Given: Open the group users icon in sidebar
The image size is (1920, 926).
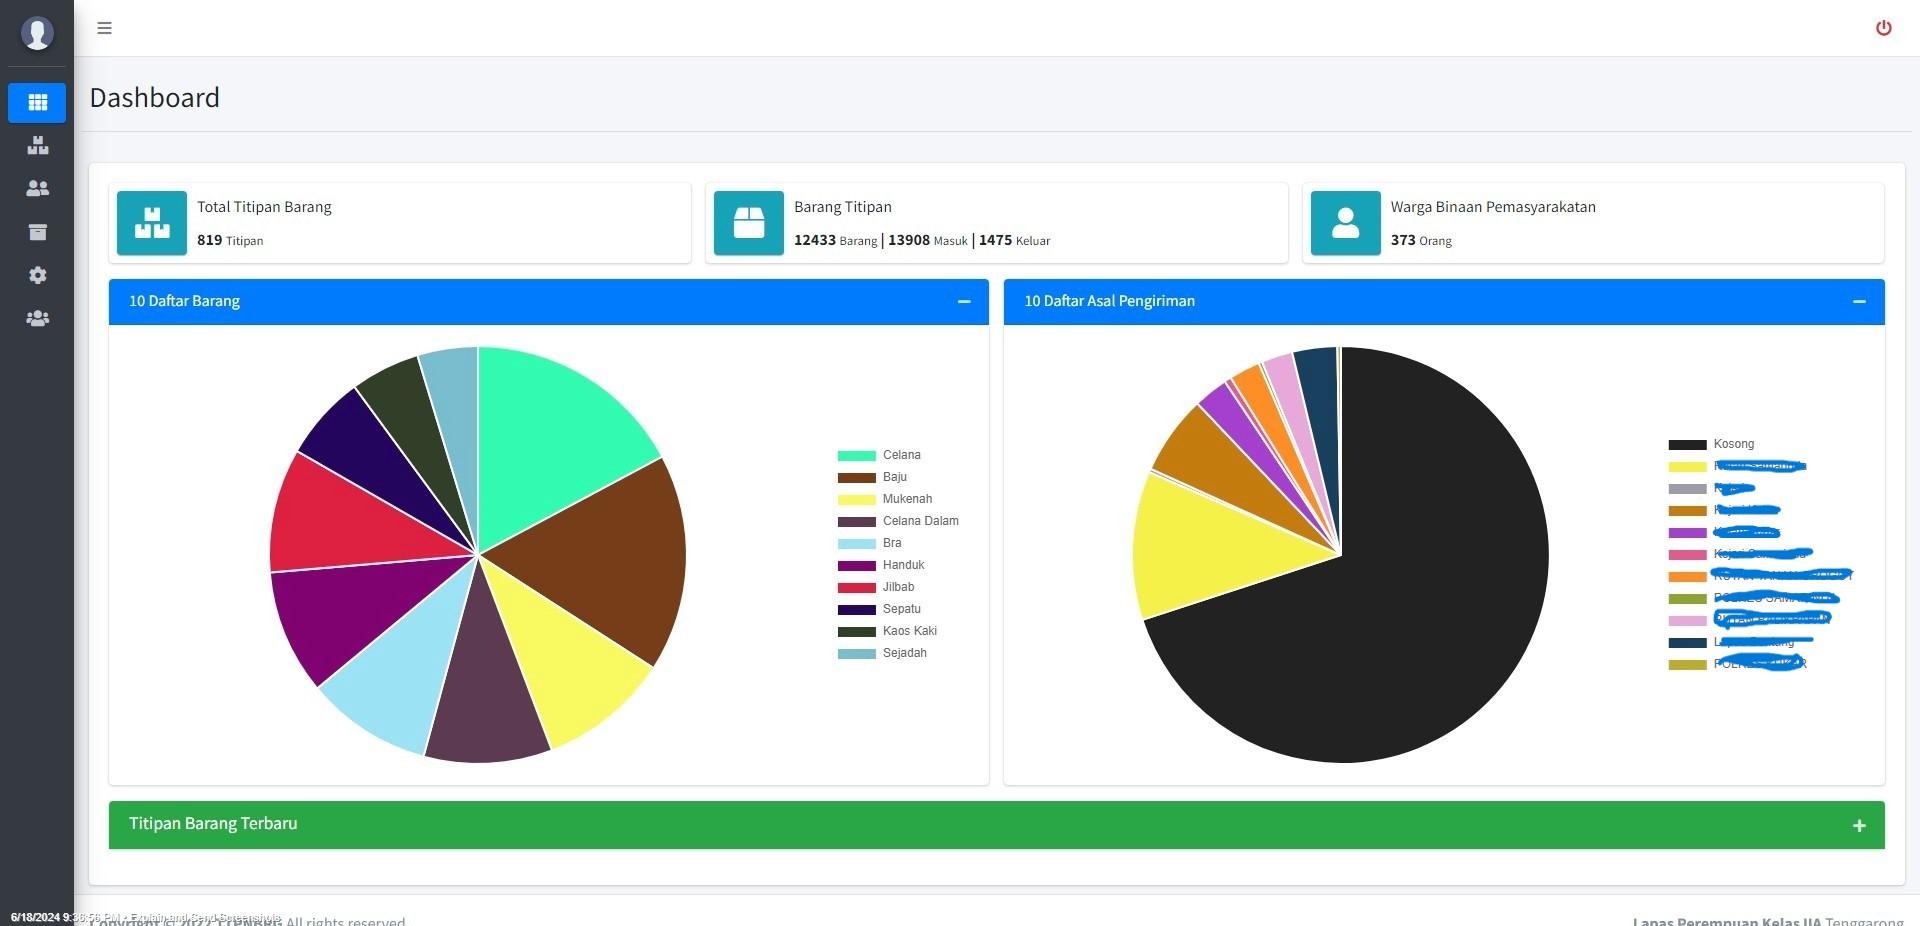Looking at the screenshot, I should click(x=37, y=318).
